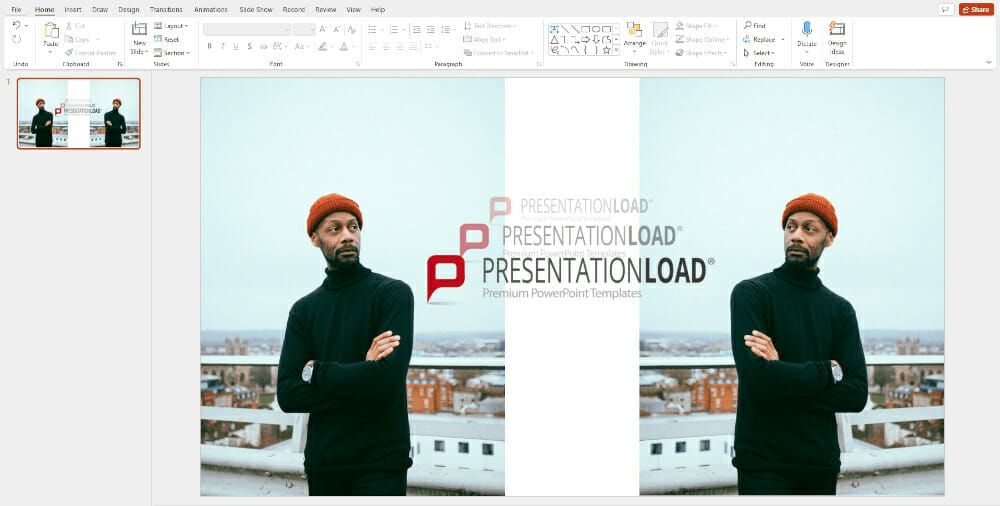Increase font size with larger A icon
This screenshot has width=1000, height=506.
tap(323, 29)
